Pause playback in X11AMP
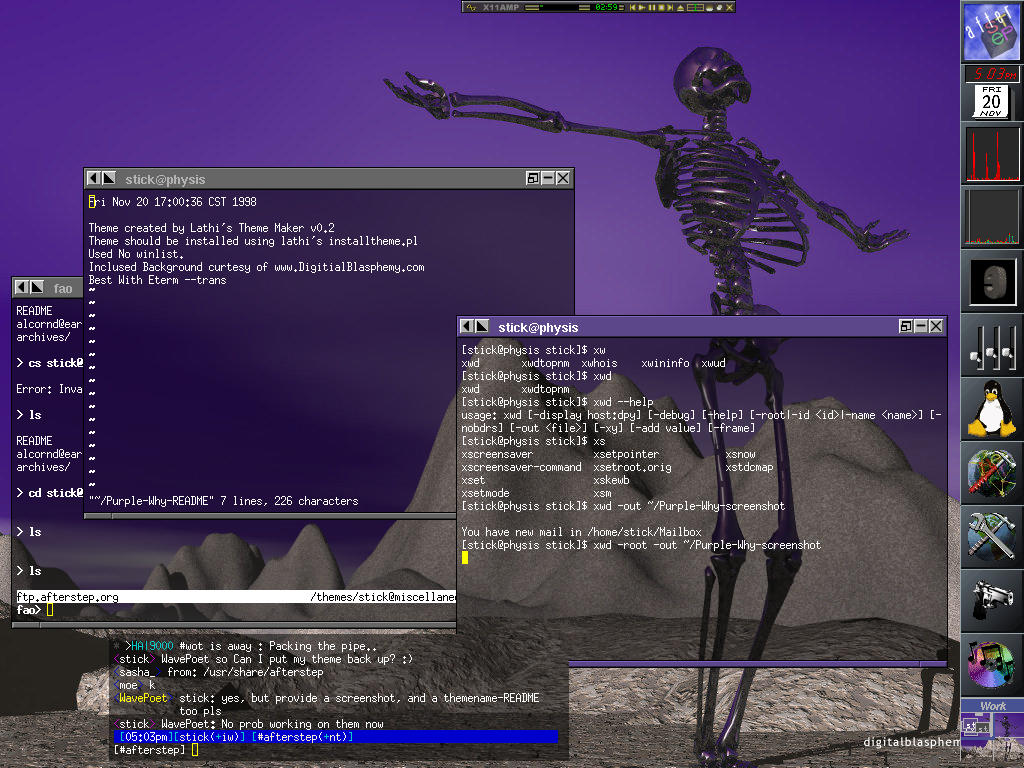 click(x=651, y=7)
